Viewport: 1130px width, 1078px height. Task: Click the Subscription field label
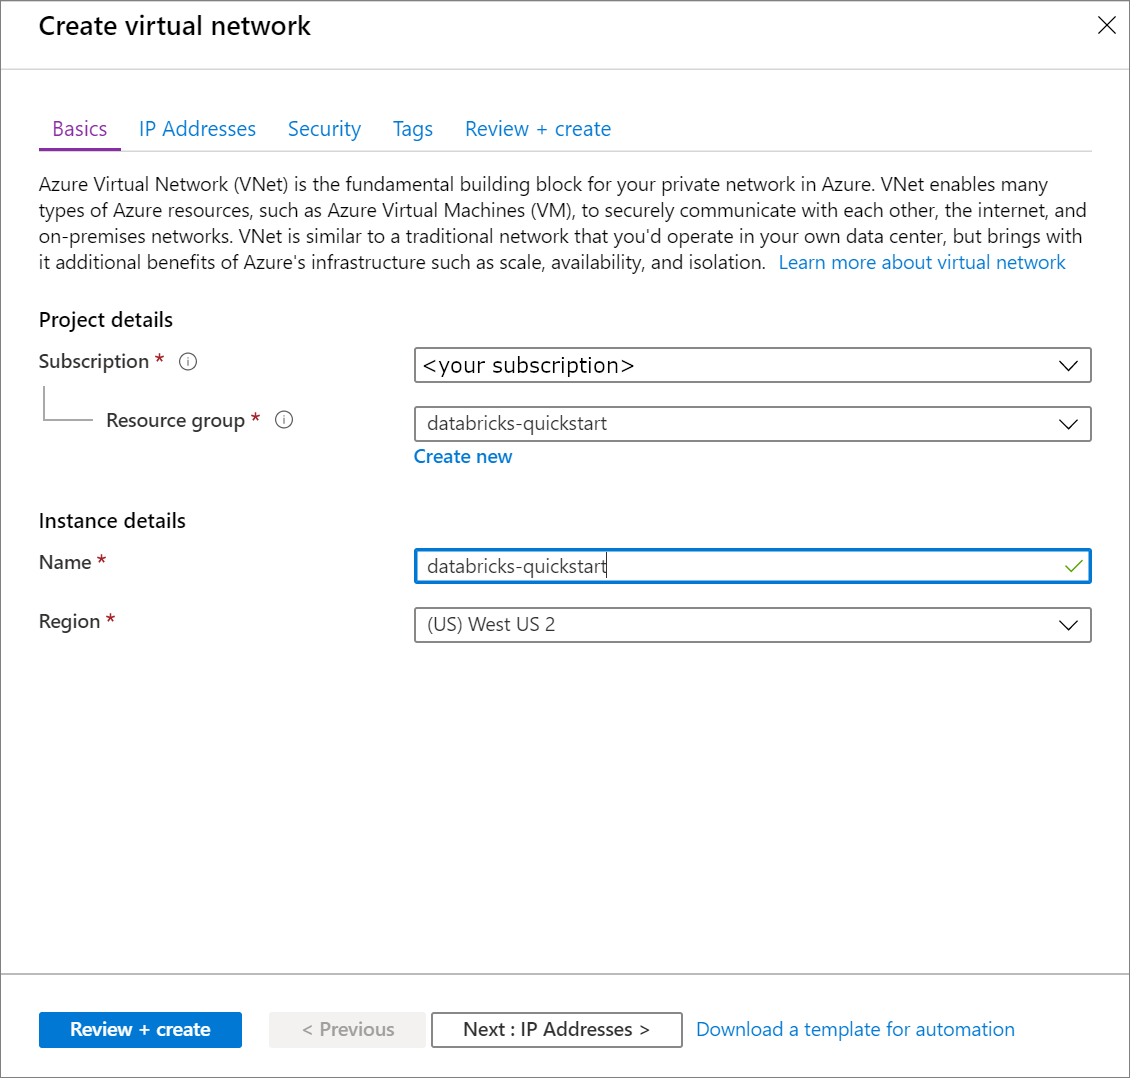pyautogui.click(x=94, y=361)
